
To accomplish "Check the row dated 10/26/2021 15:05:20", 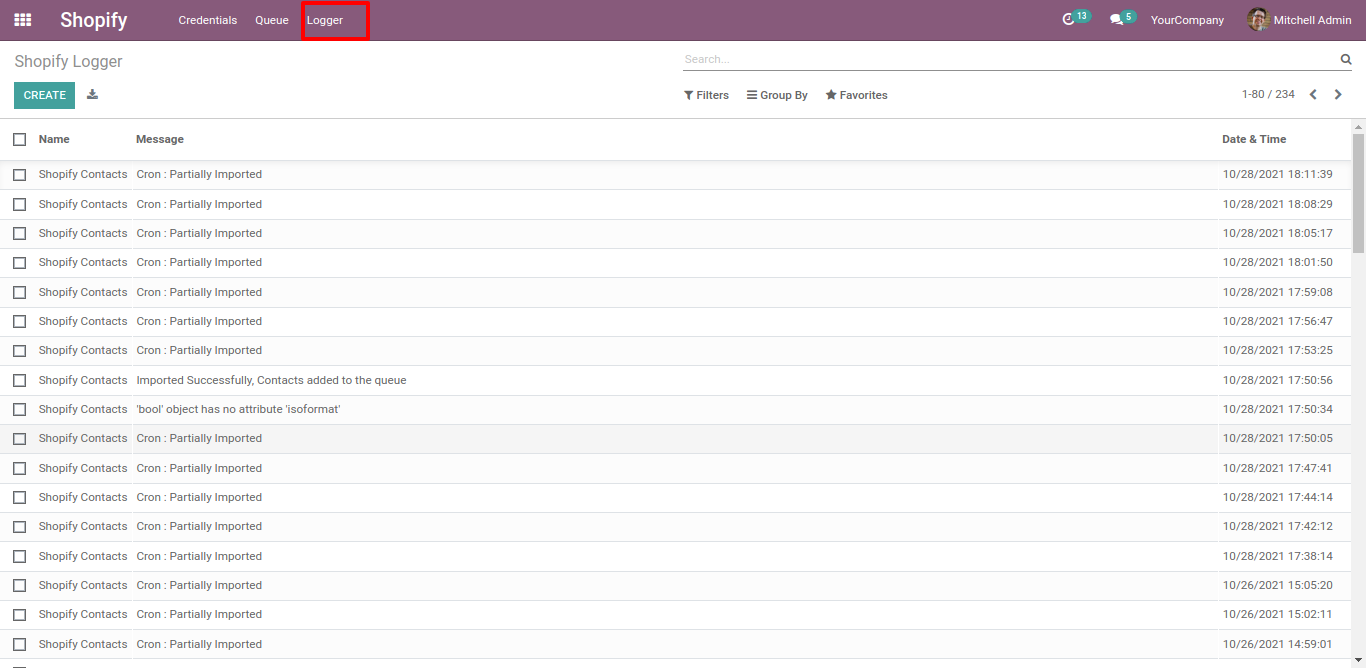I will 19,586.
